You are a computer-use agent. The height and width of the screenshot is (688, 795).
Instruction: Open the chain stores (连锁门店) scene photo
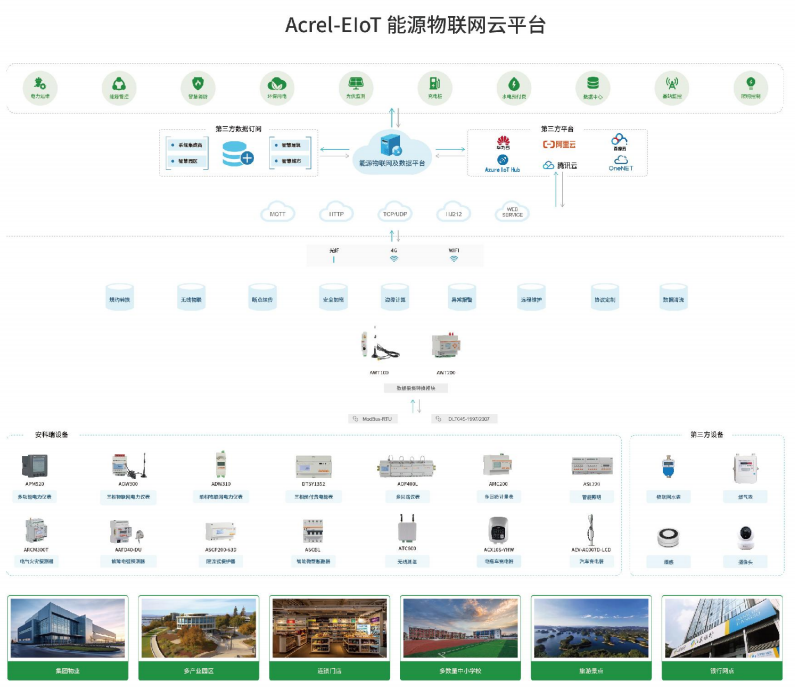click(328, 627)
